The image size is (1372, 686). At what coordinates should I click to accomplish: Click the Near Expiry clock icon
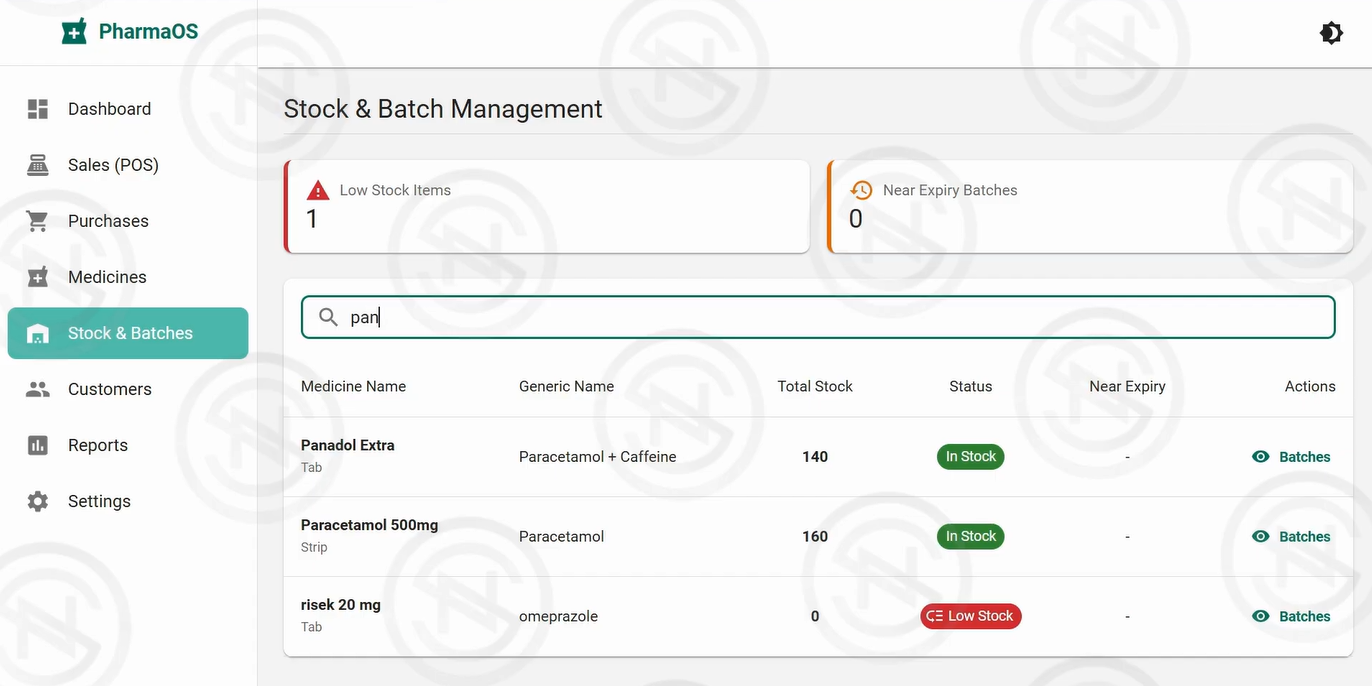tap(861, 190)
